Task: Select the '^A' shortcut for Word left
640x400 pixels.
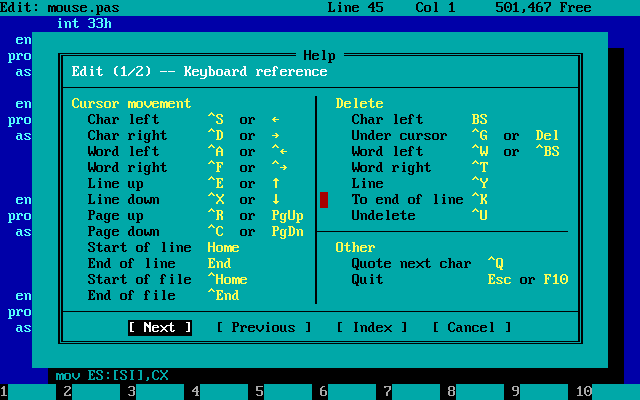Action: click(x=216, y=151)
